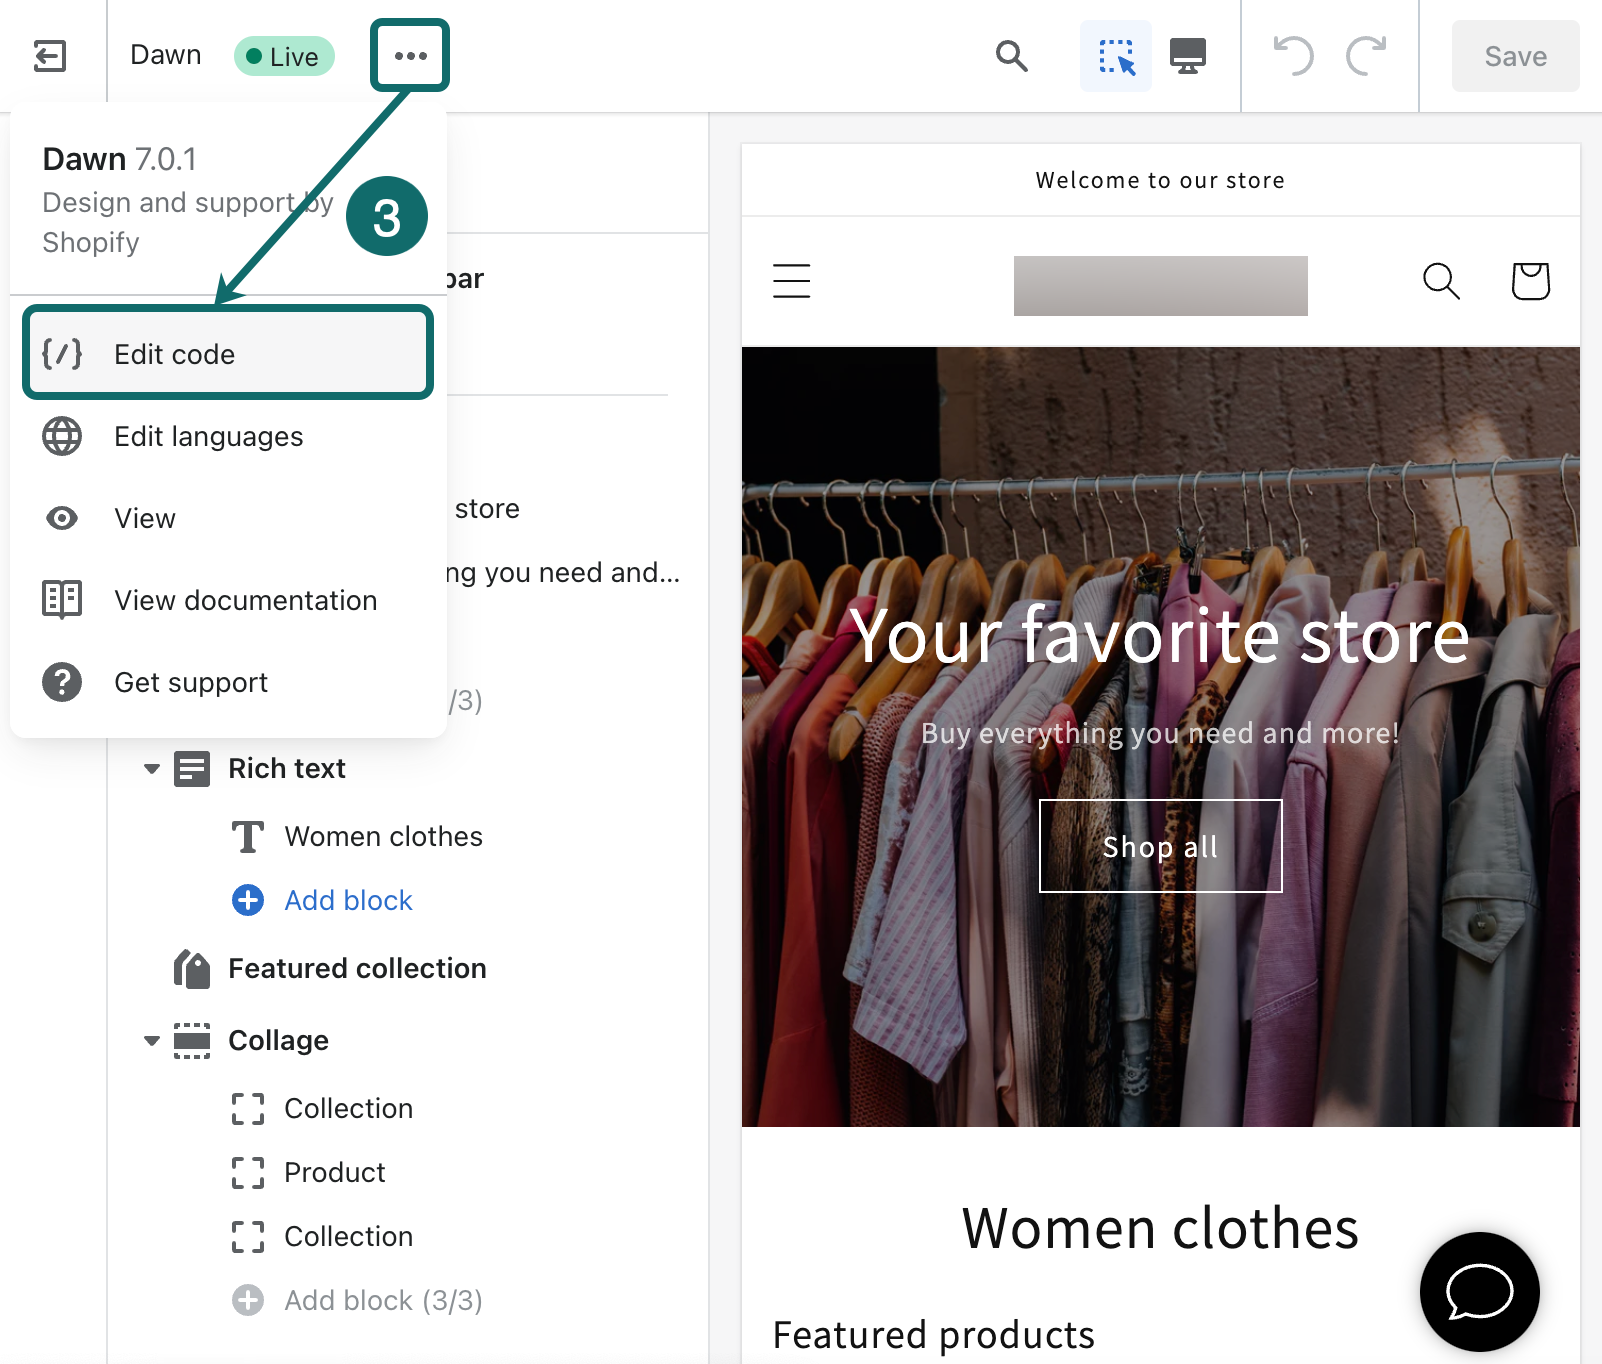
Task: Switch to desktop preview view
Action: point(1188,56)
